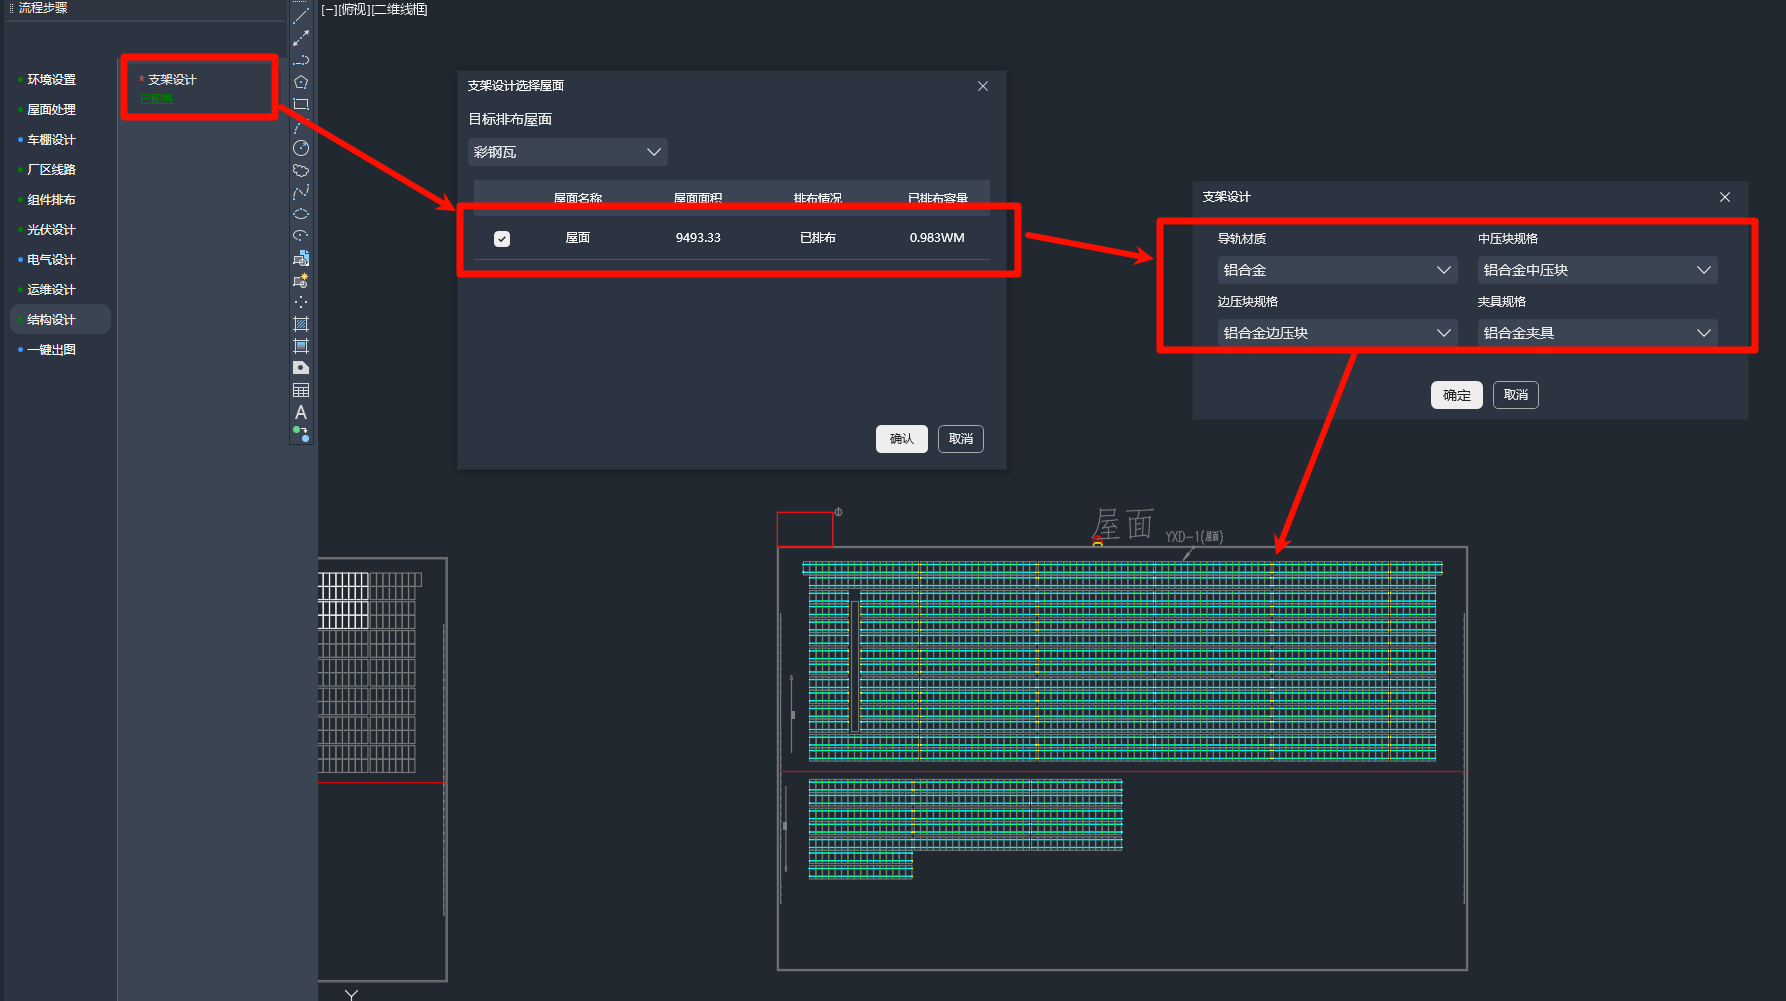Select the Circle tool
This screenshot has width=1786, height=1001.
[x=301, y=148]
